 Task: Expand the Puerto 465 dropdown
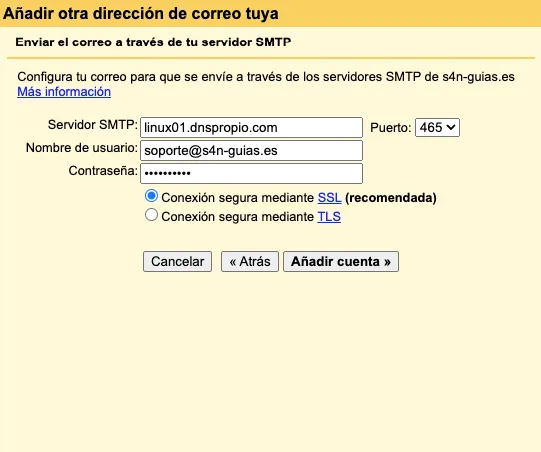click(437, 128)
